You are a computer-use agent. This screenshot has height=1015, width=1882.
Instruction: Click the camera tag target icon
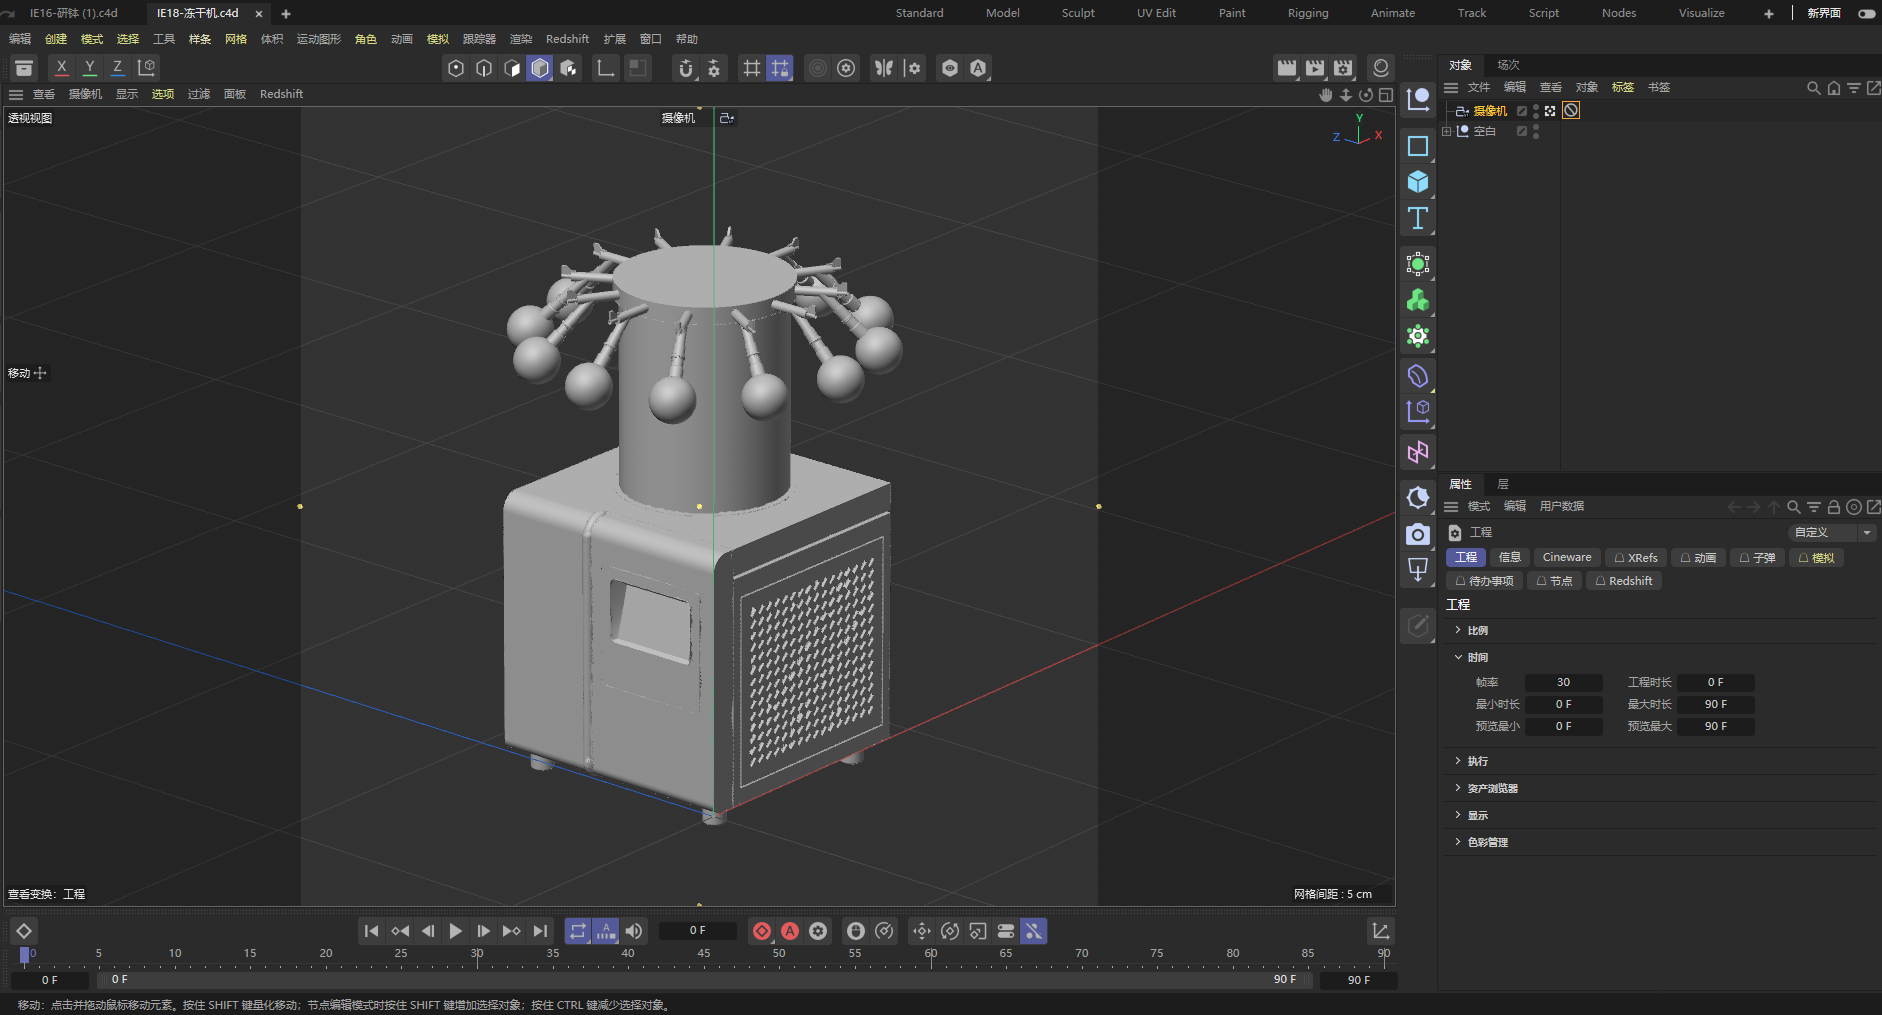[1550, 111]
